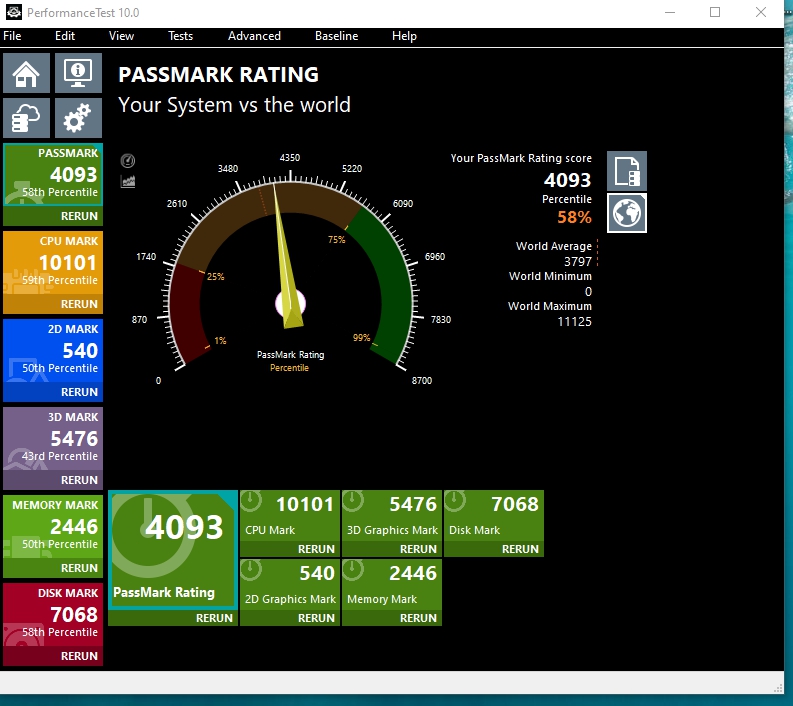The image size is (793, 706).
Task: Open the Tests menu
Action: pyautogui.click(x=181, y=36)
